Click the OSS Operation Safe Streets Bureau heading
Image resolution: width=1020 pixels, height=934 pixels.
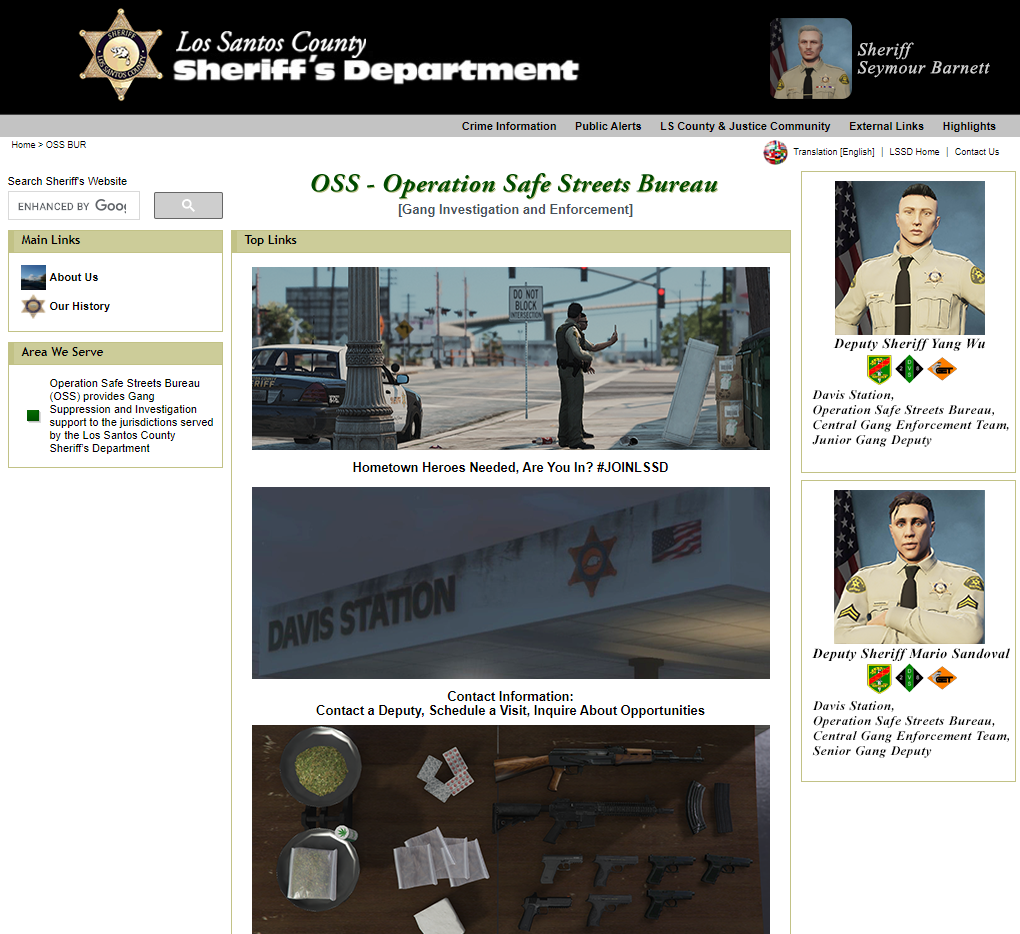tap(515, 184)
